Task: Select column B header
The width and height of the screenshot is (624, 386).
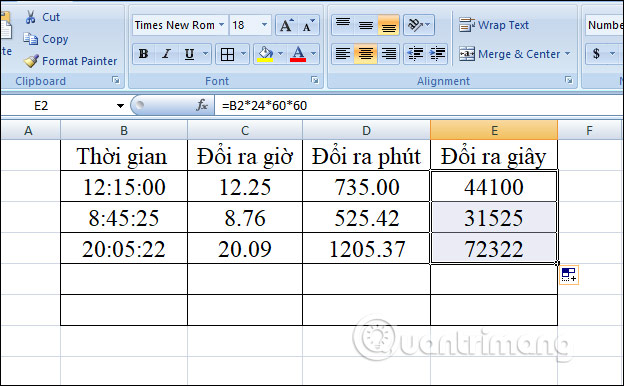Action: point(124,130)
